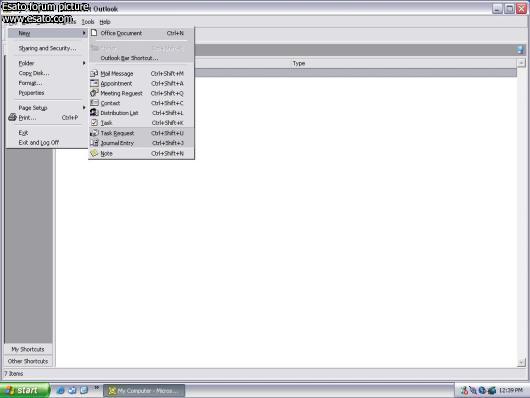Select the Contact card icon
The image size is (530, 398).
[x=94, y=103]
